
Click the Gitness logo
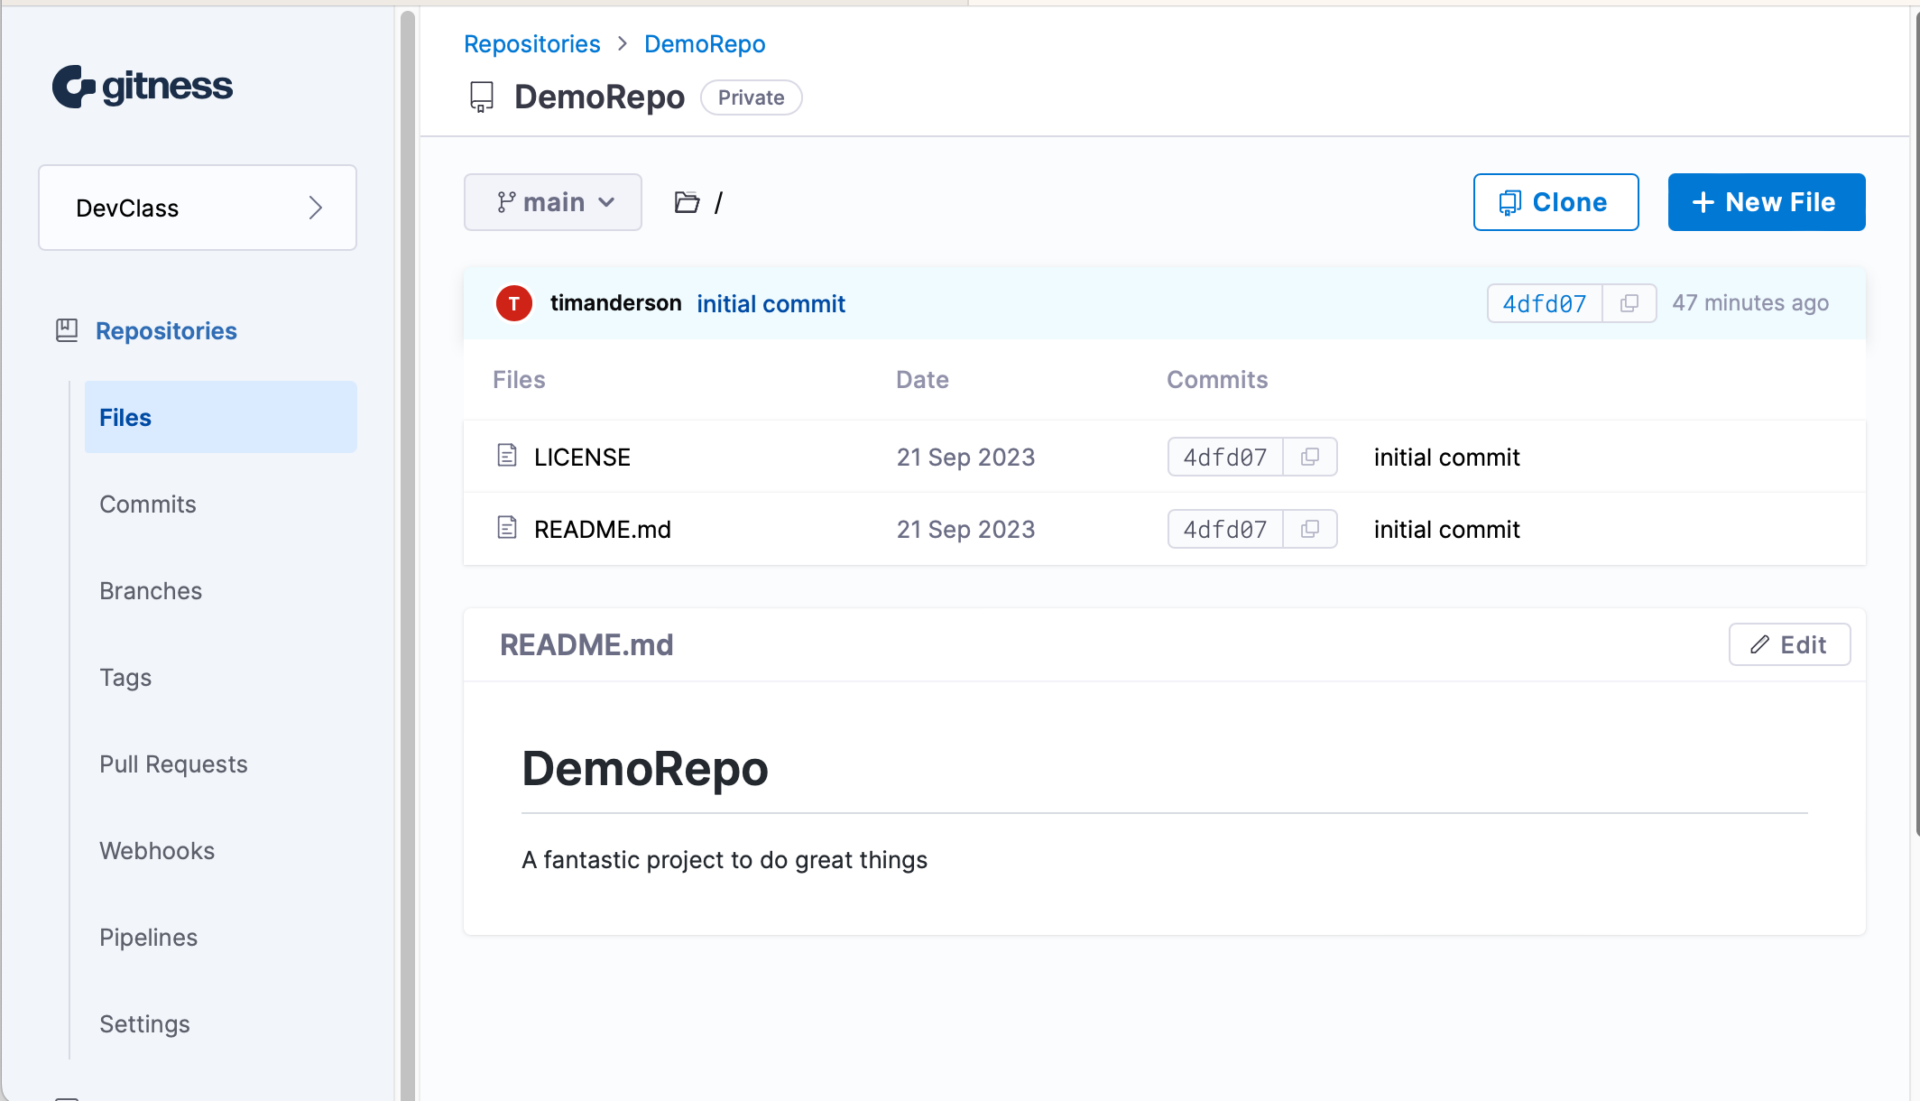tap(141, 85)
